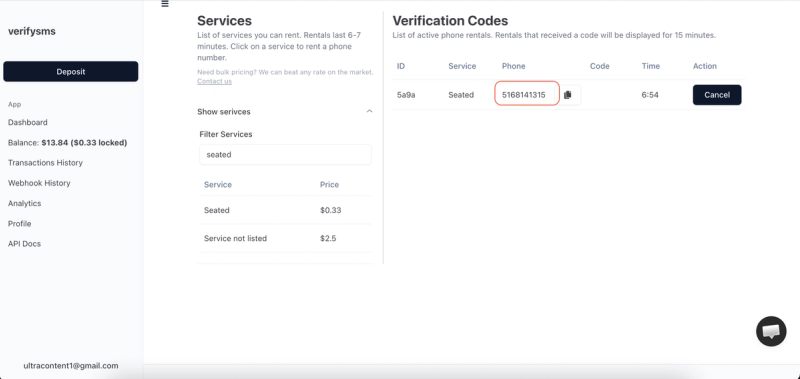
Task: Click the Deposit button
Action: (x=70, y=71)
